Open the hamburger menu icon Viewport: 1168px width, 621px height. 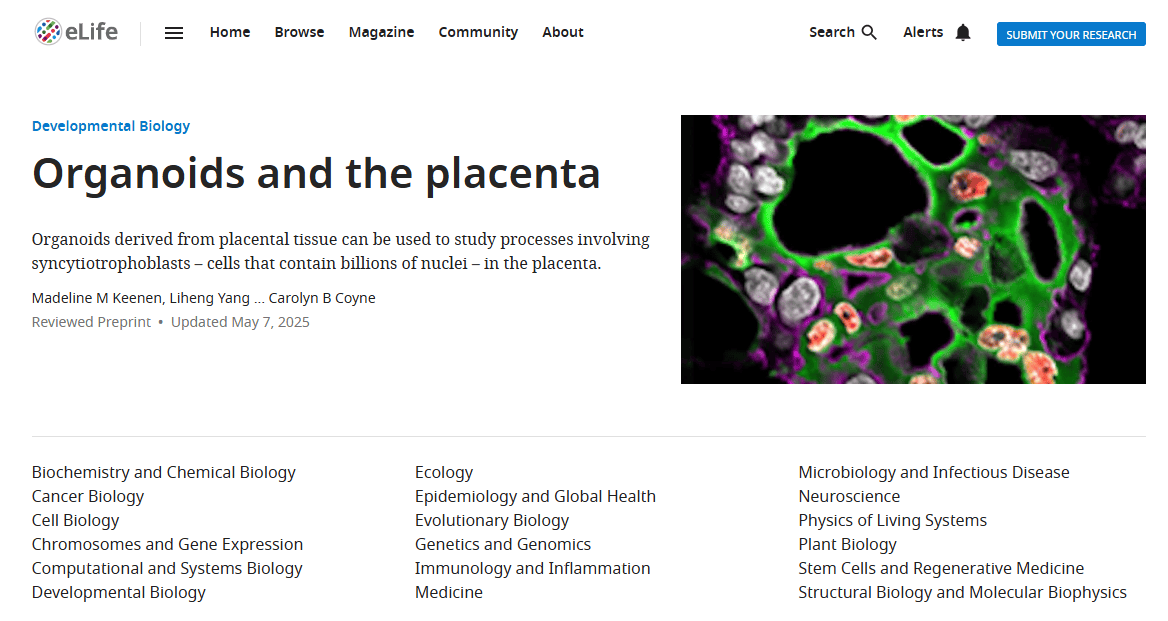click(x=174, y=33)
